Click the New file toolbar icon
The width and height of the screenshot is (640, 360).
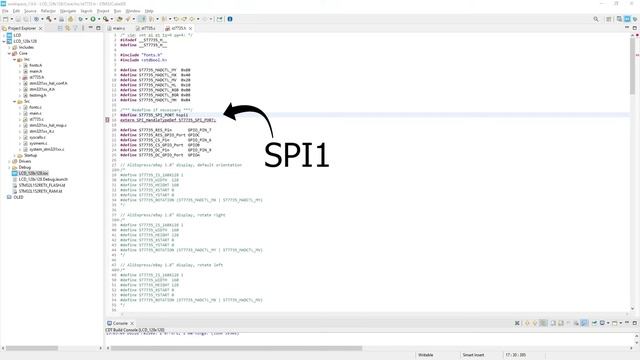(x=5, y=19)
